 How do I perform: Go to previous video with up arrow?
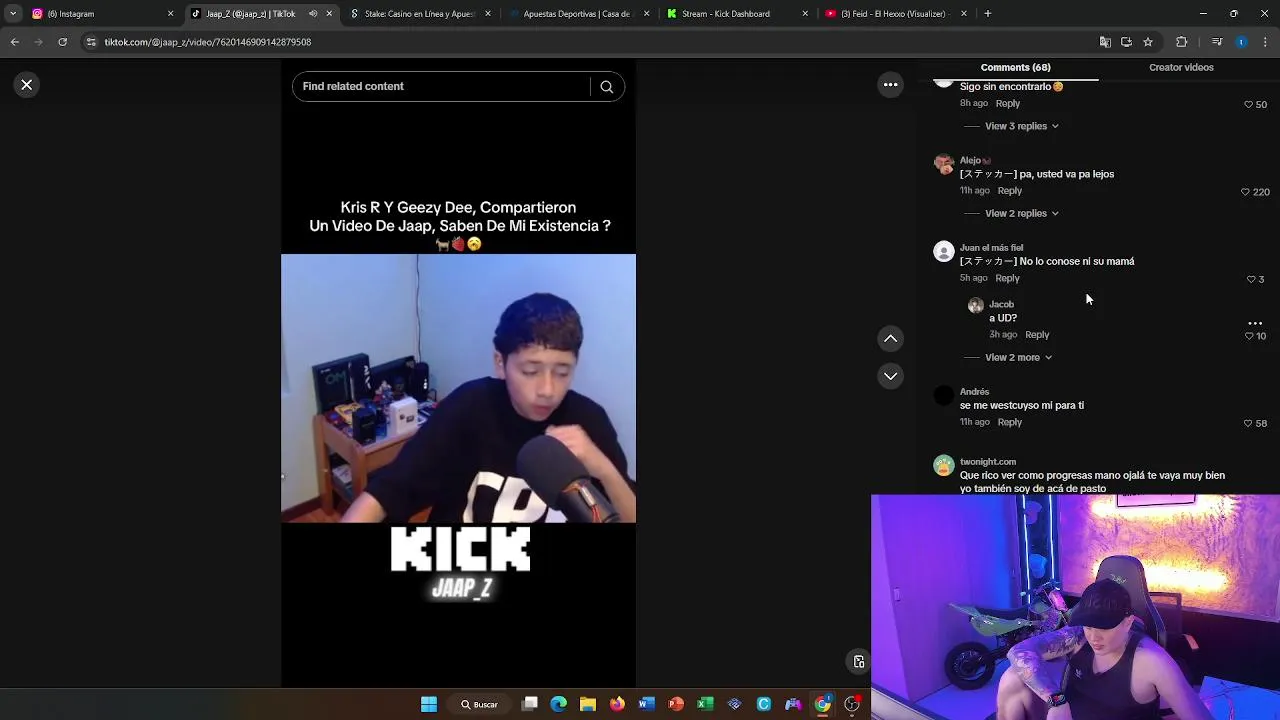click(890, 339)
